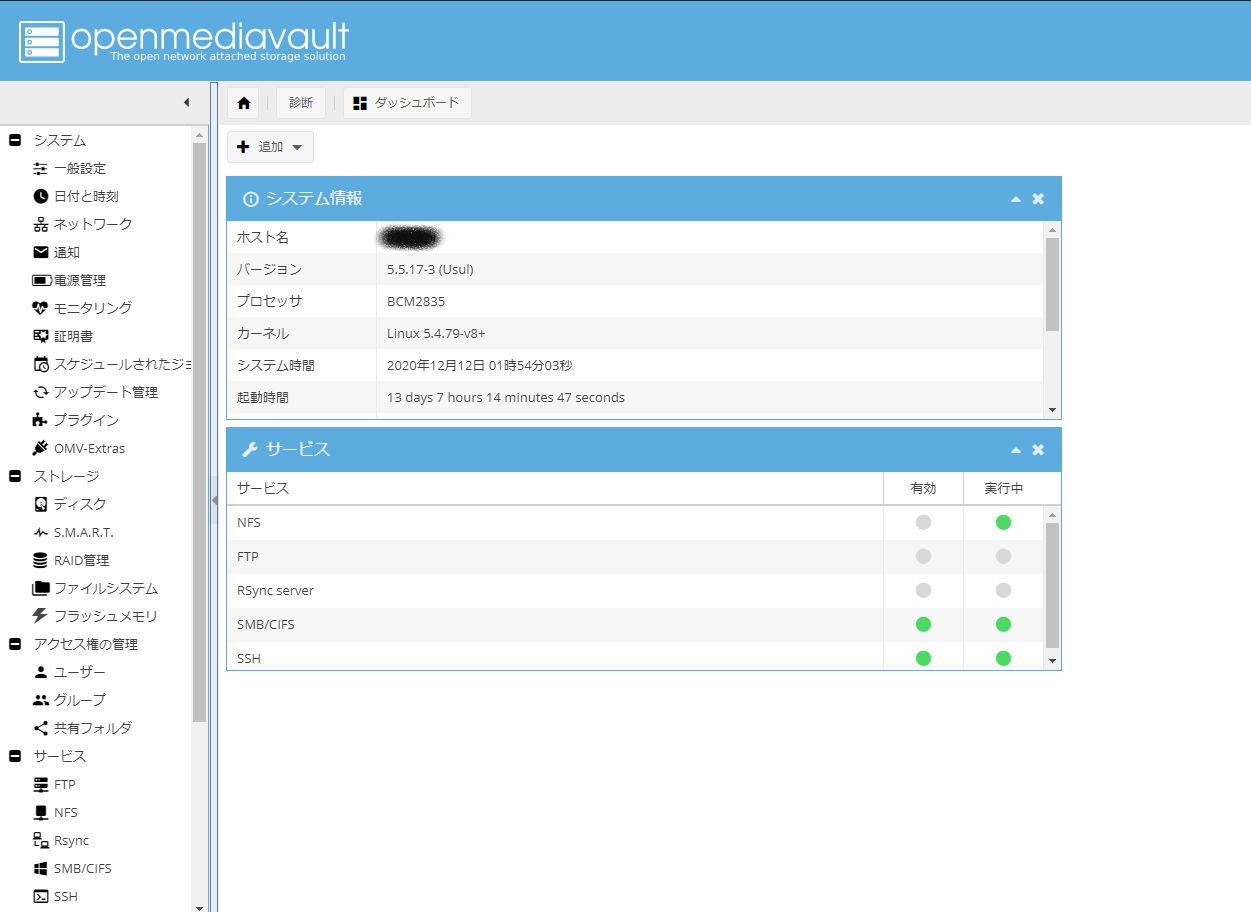Click the RSync server enabled indicator
This screenshot has height=912, width=1251.
tap(923, 590)
